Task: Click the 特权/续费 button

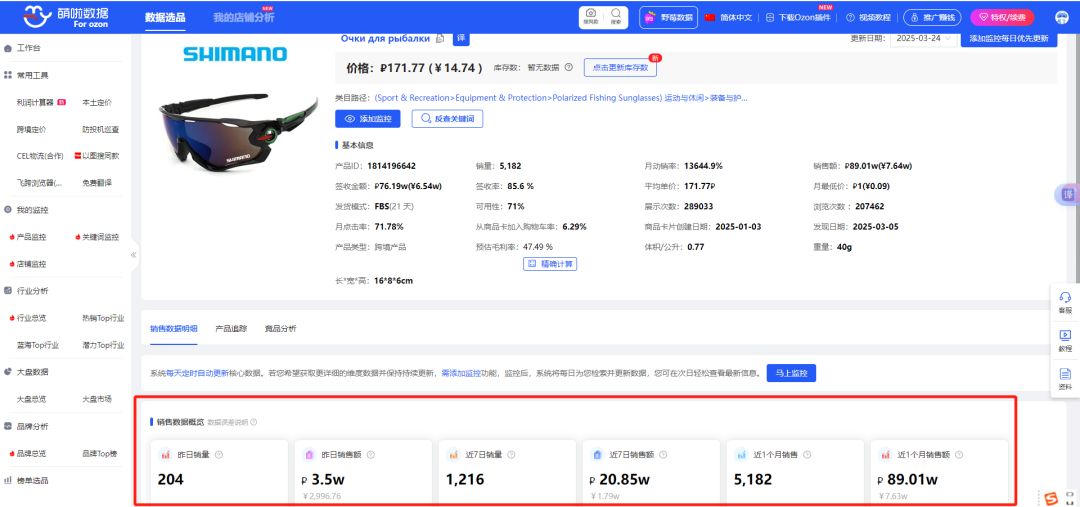Action: (x=1002, y=17)
